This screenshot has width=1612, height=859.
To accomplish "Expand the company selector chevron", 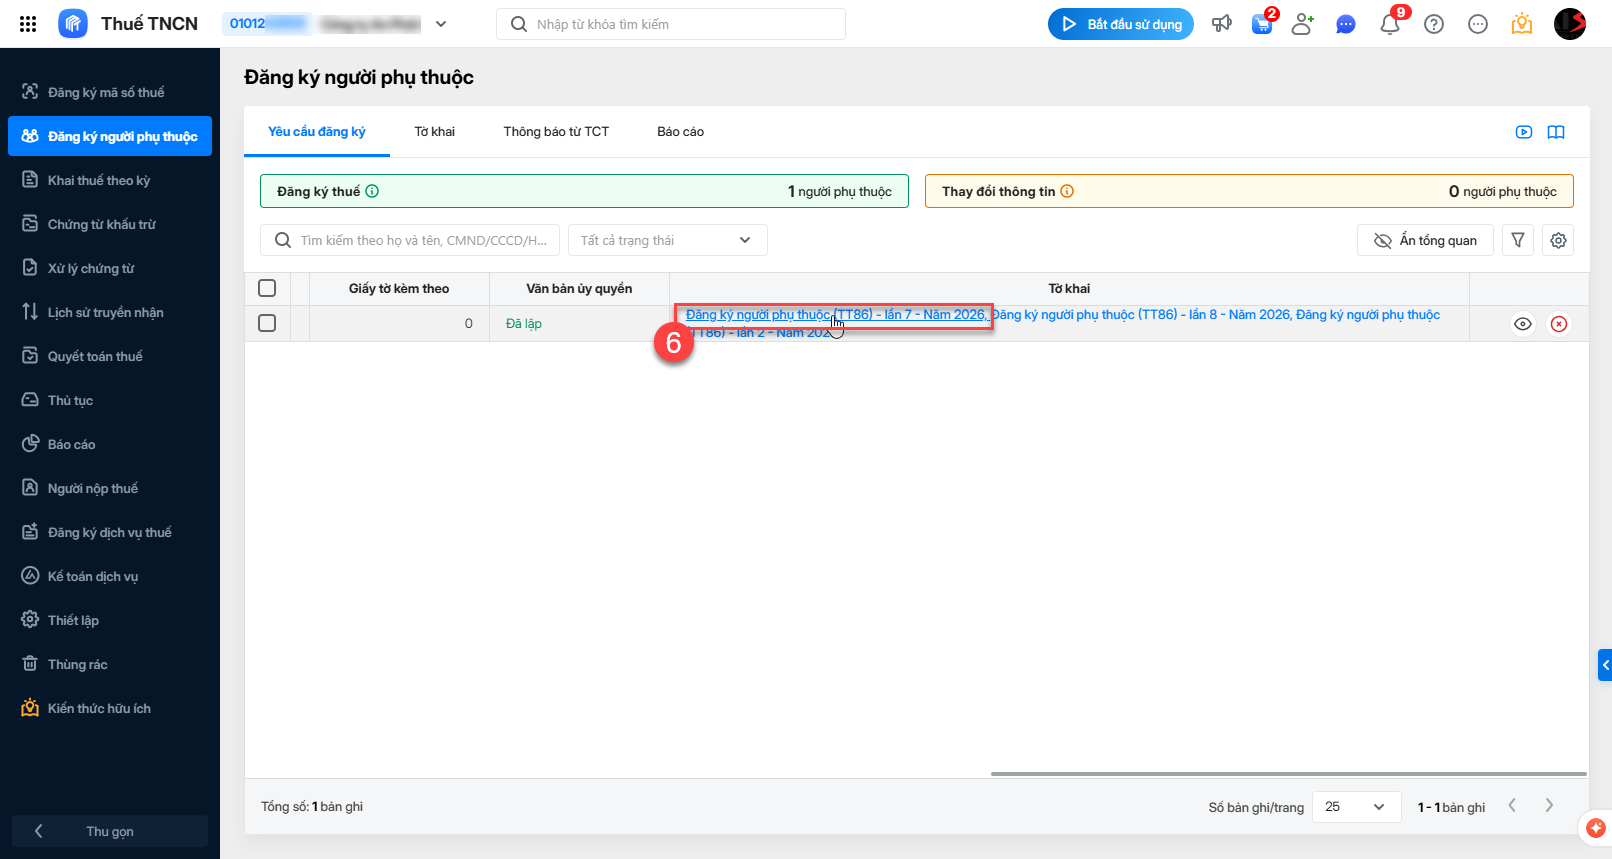I will click(441, 24).
